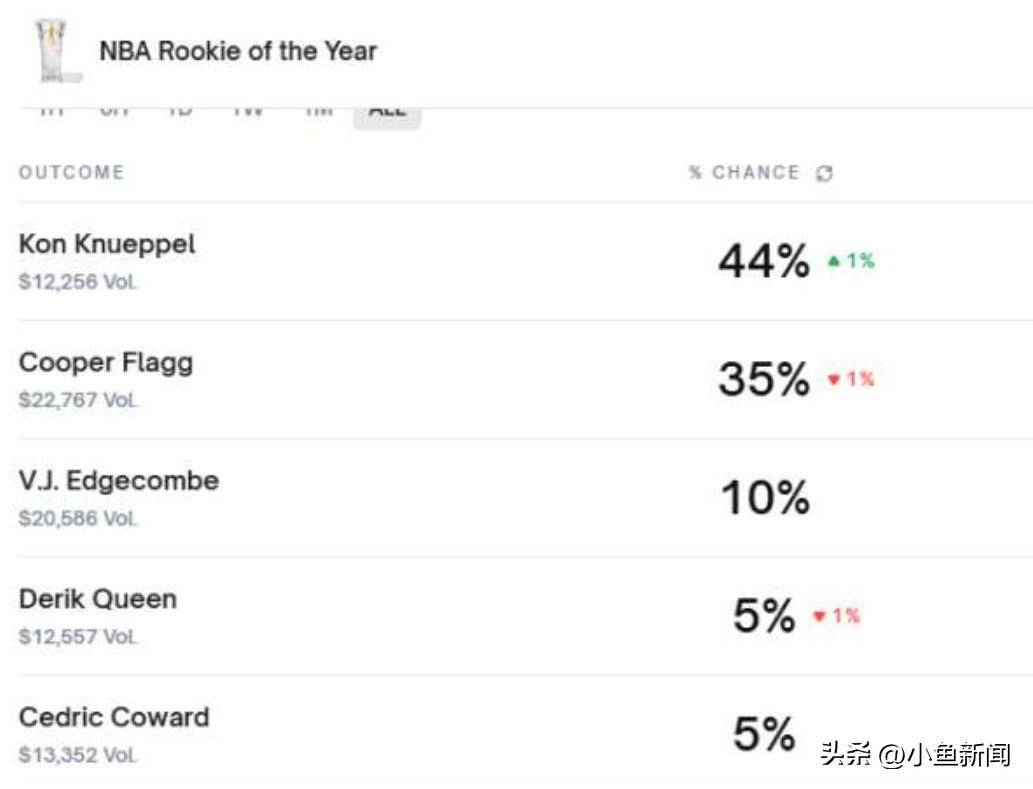Click the red down arrow on Derik Queen's row
The width and height of the screenshot is (1033, 789).
(x=819, y=616)
